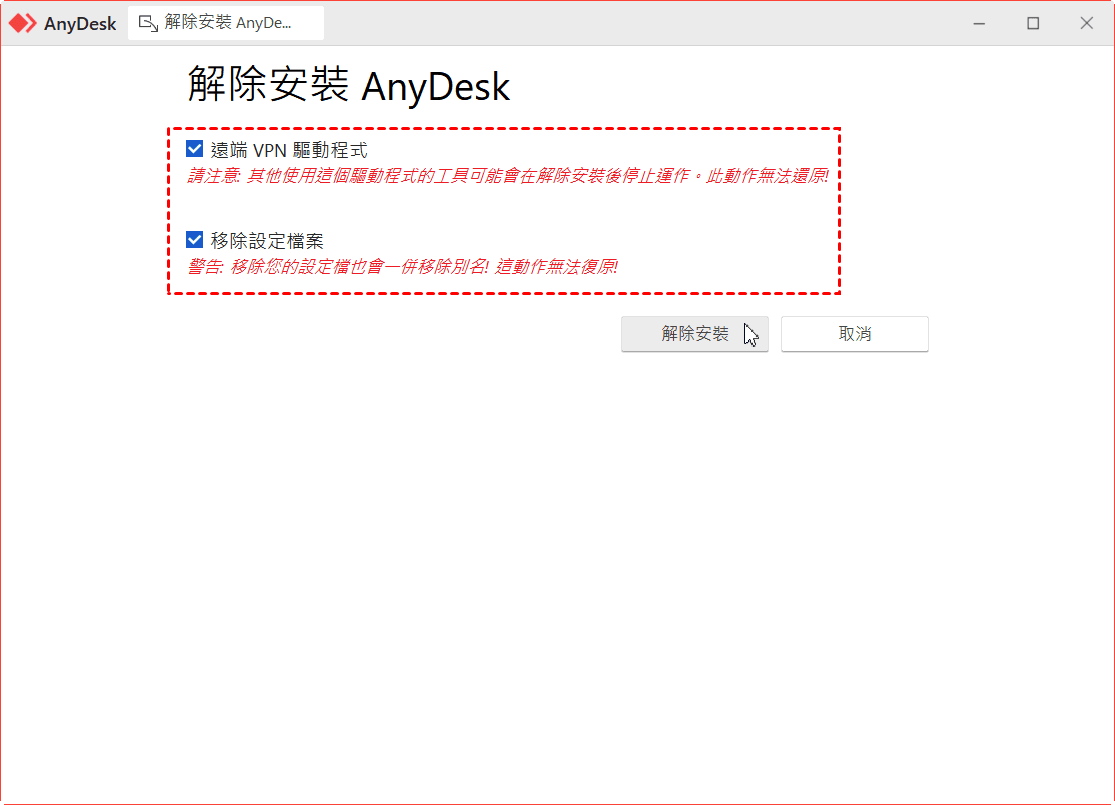This screenshot has width=1115, height=805.
Task: Click the red VPN driver warning text
Action: pos(508,176)
